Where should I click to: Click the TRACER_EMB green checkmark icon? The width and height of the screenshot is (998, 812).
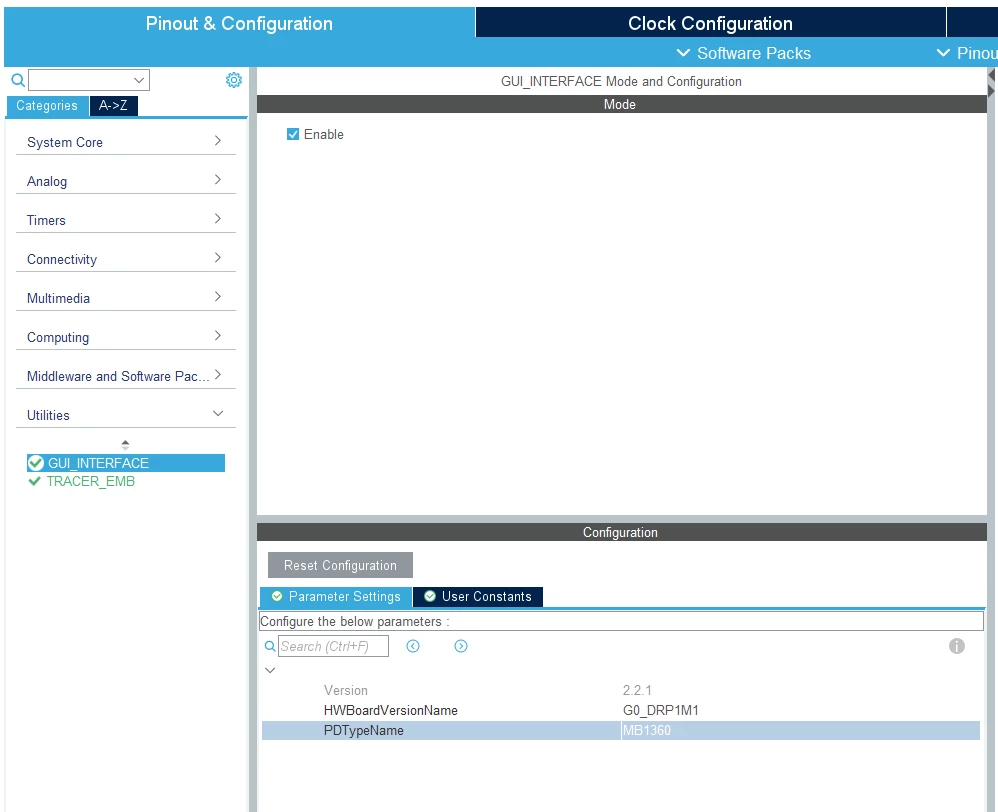pos(34,481)
